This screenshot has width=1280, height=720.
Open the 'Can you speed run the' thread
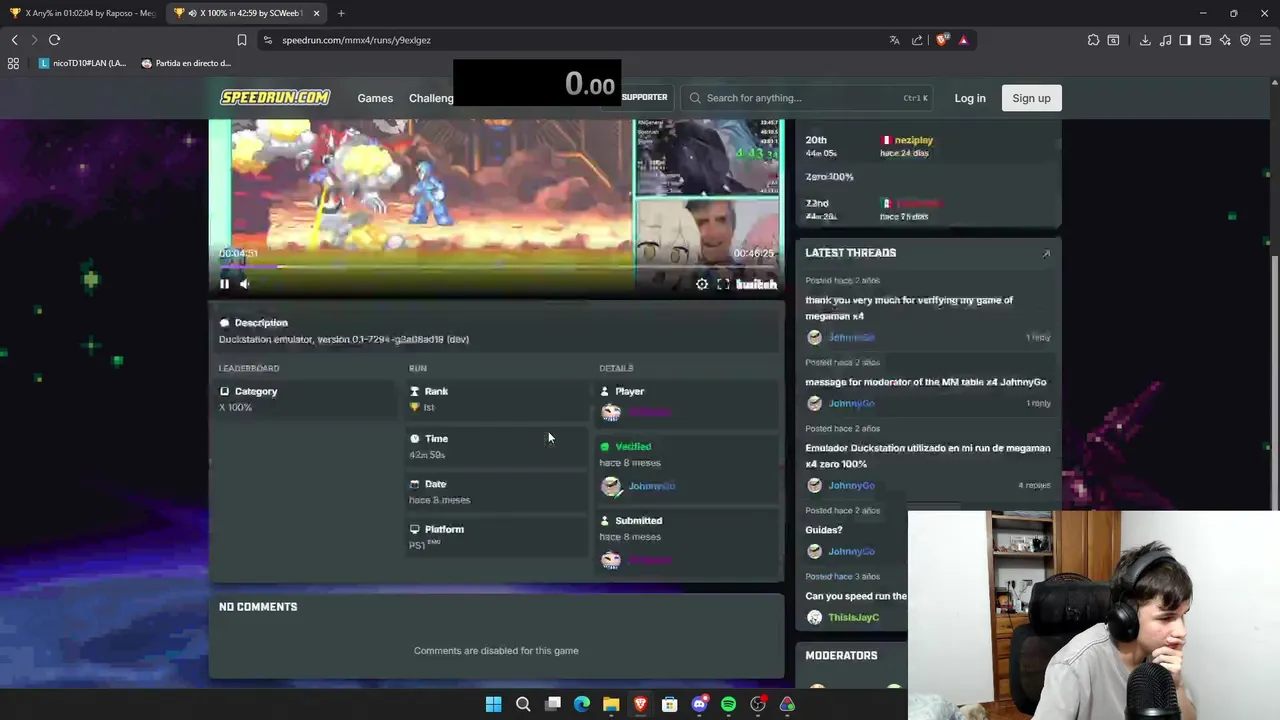tap(856, 596)
